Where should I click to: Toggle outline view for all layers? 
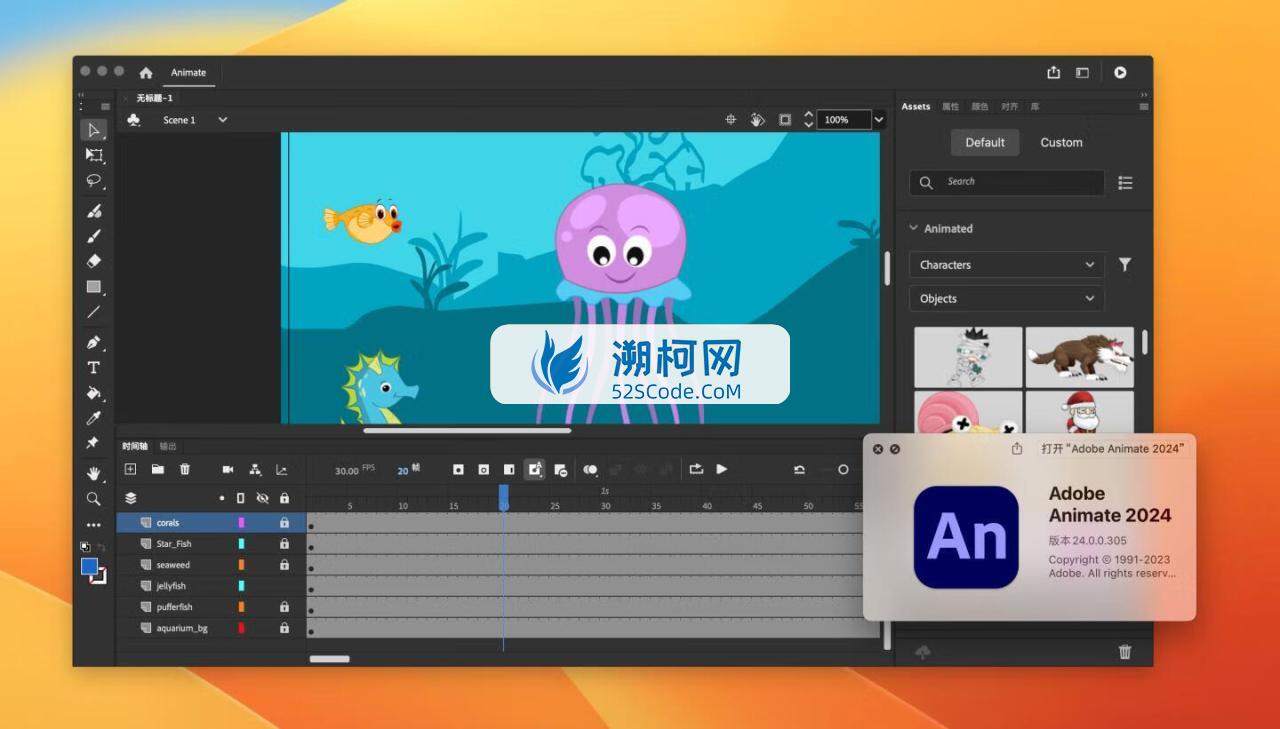coord(240,498)
